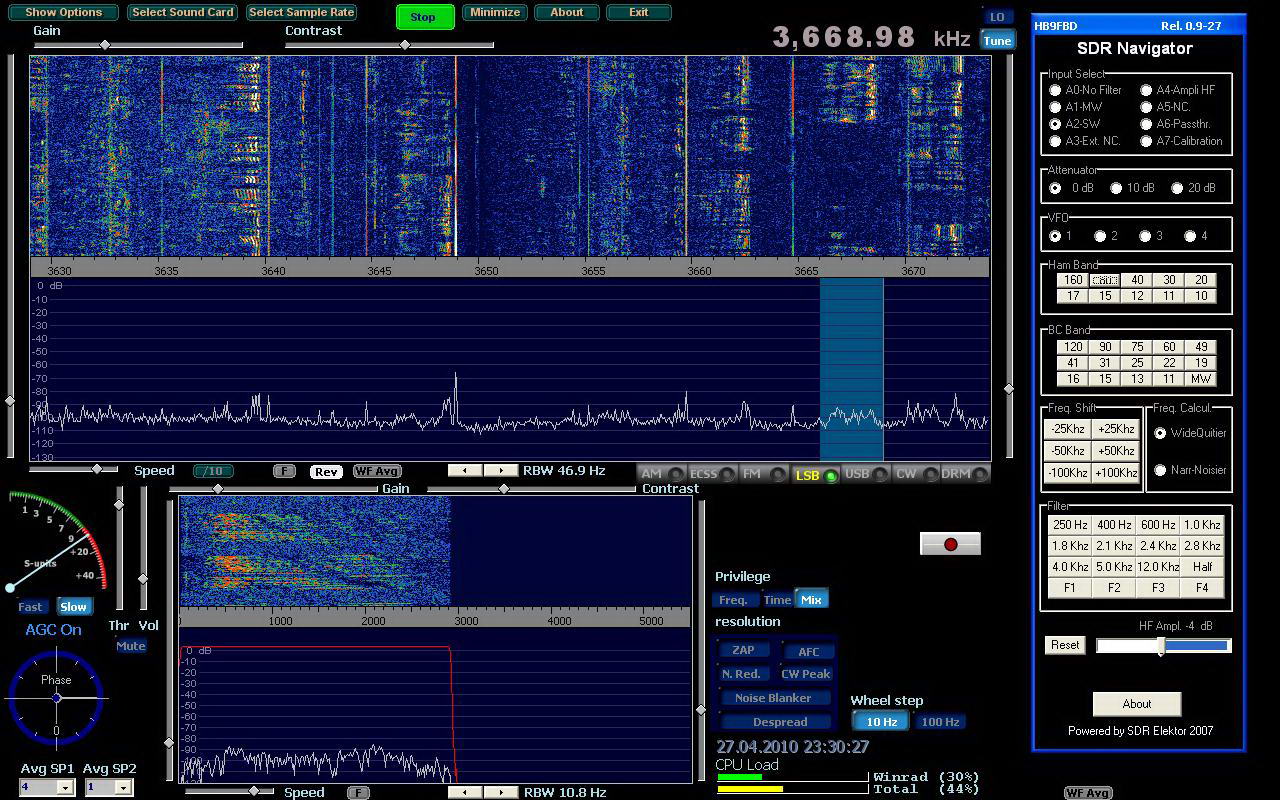This screenshot has width=1280, height=800.
Task: Select the A7-Calibration input
Action: point(1146,141)
